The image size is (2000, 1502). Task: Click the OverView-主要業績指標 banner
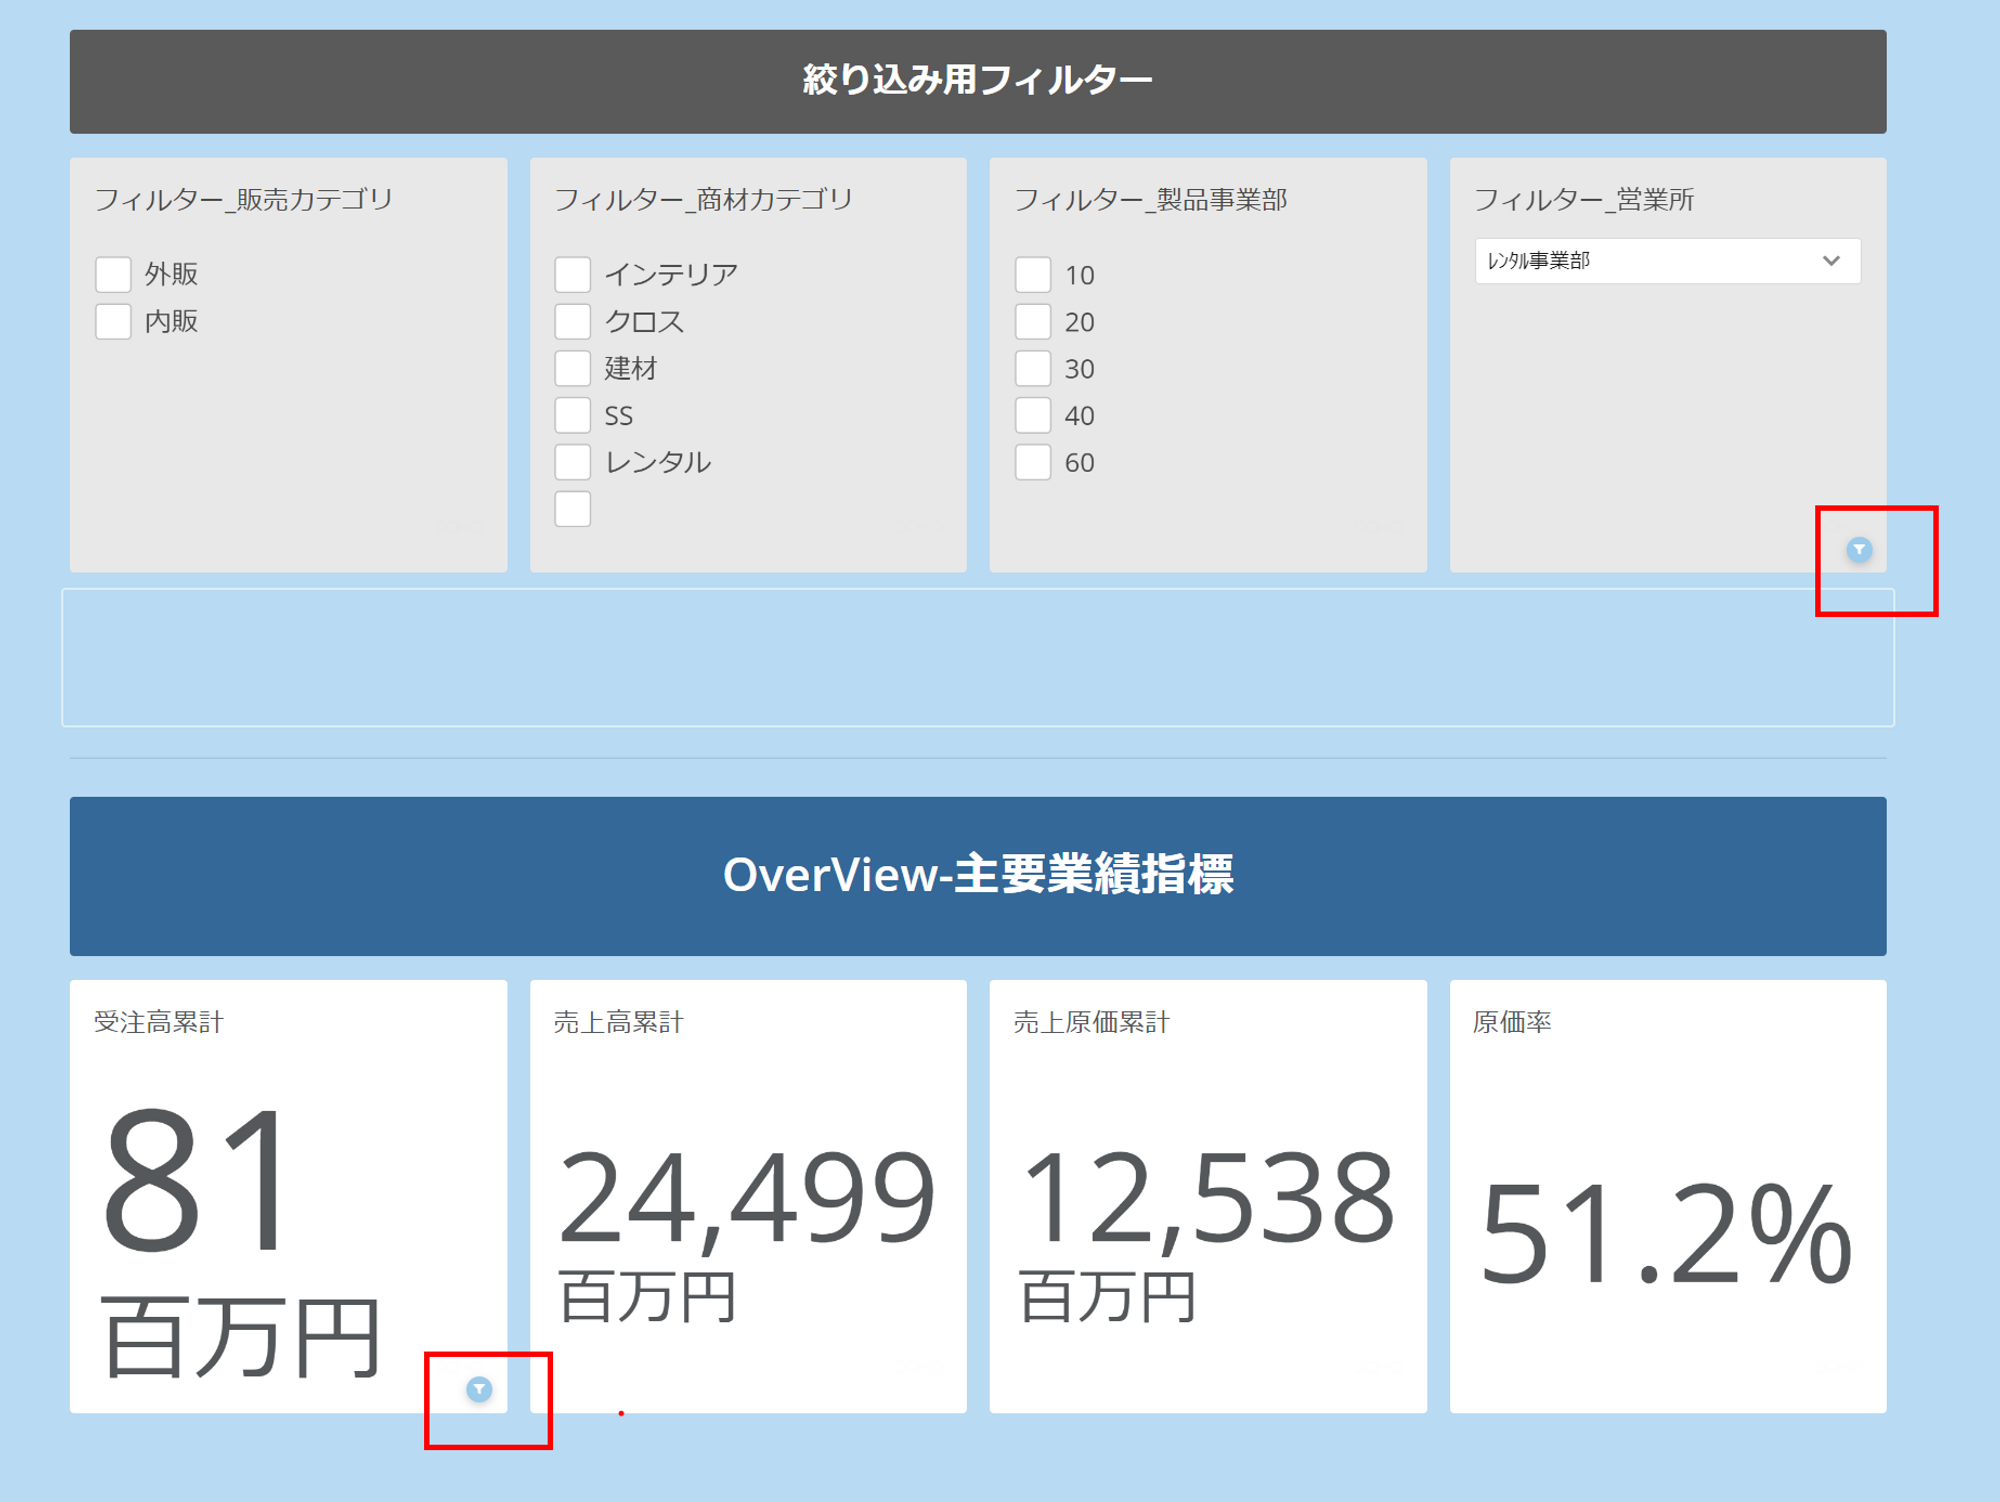(978, 876)
